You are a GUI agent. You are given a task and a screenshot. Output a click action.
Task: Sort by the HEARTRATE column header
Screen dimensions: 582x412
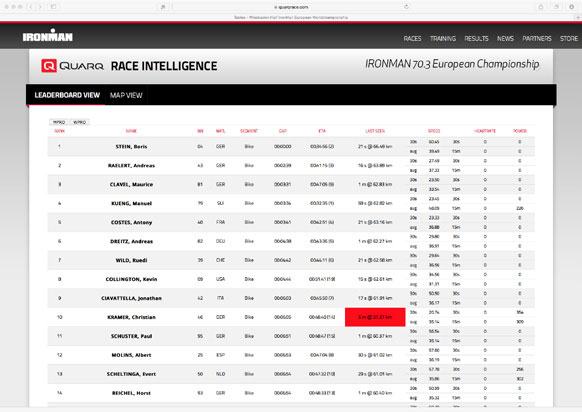tap(485, 131)
